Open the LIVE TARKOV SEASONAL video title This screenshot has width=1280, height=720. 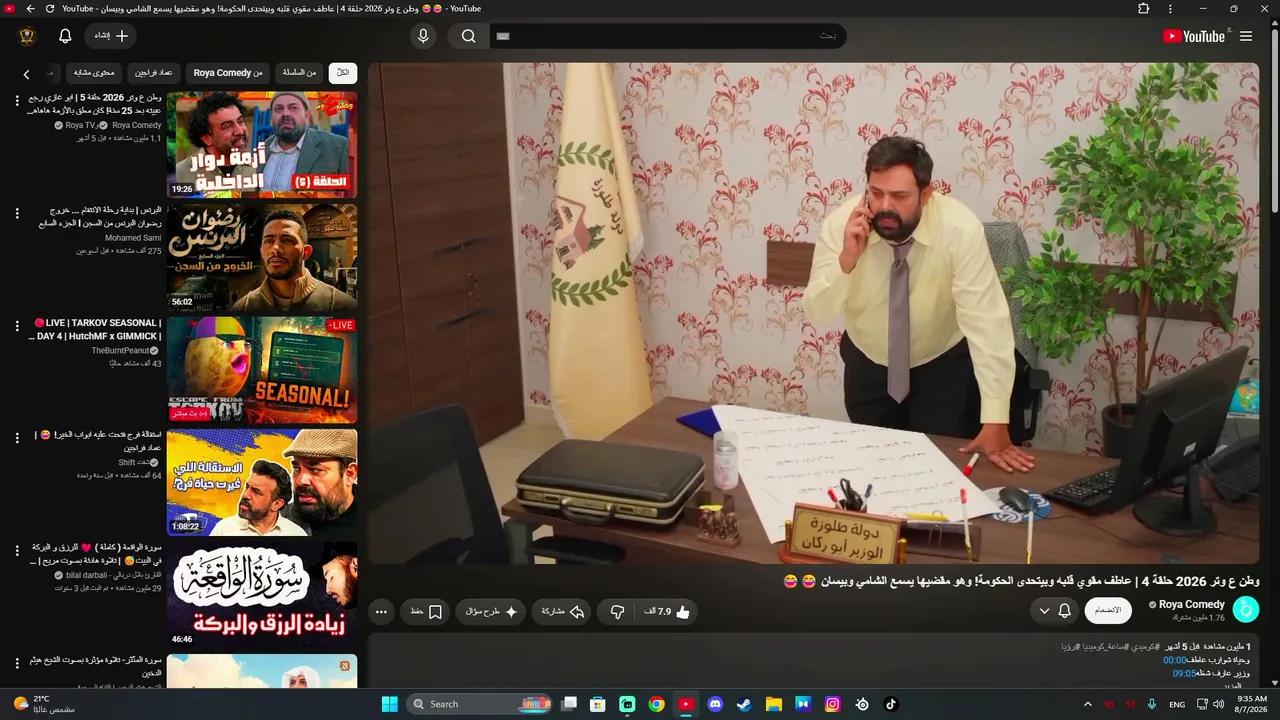click(95, 329)
